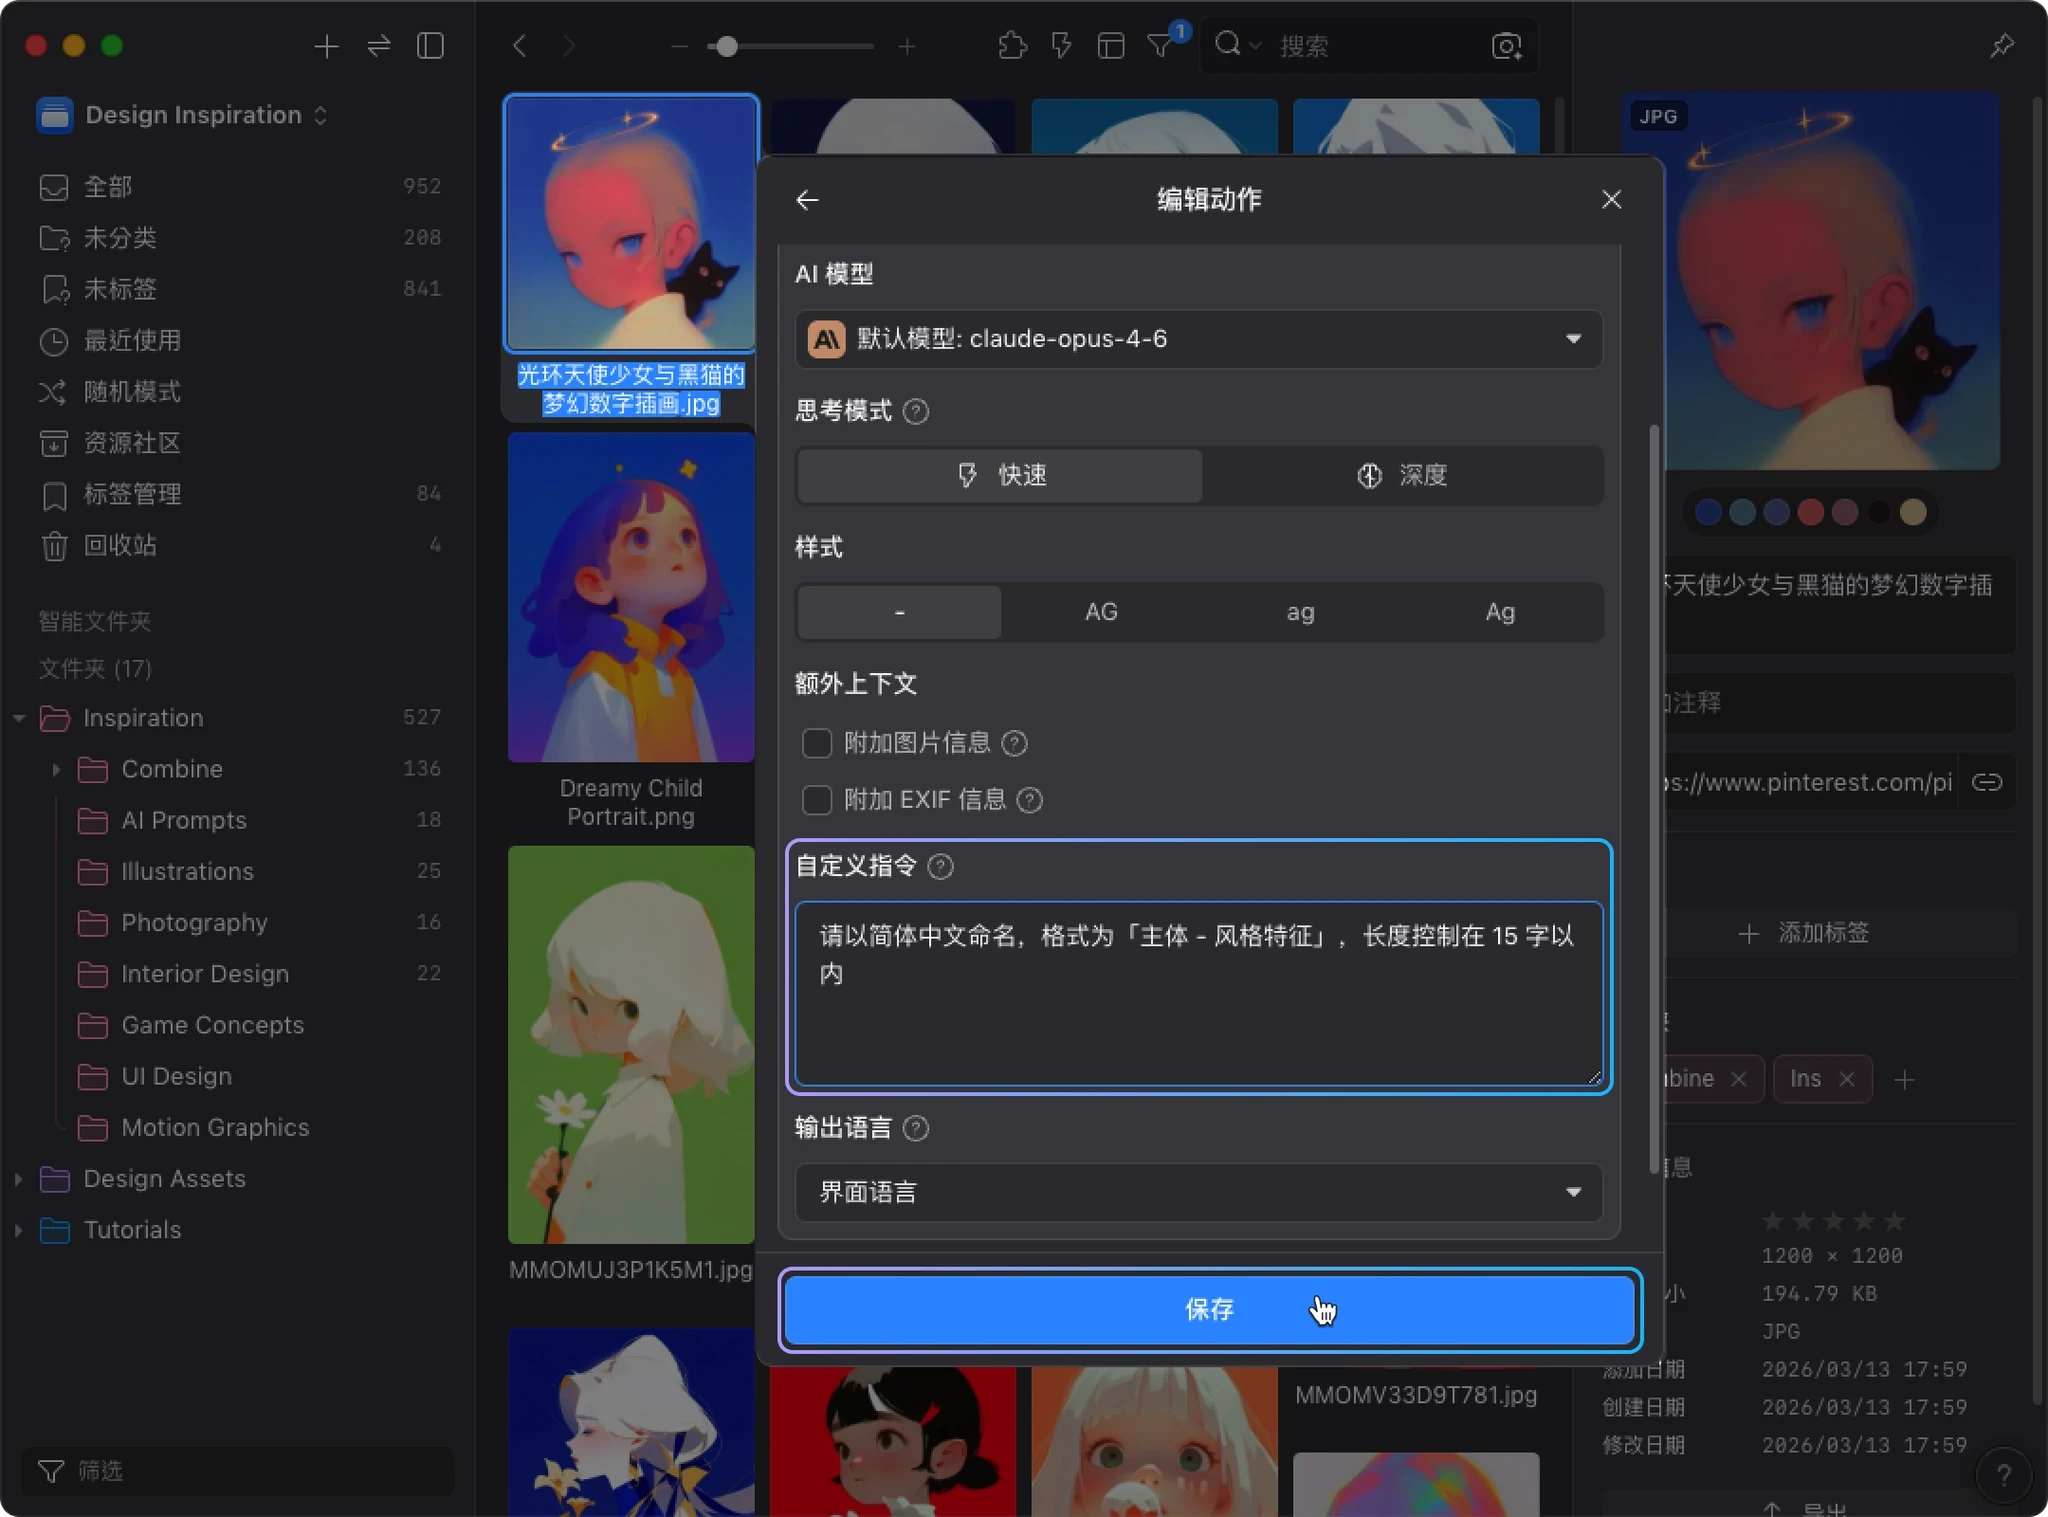Screen dimensions: 2048x1517
Task: Open the AI 模型 claude-opus-4-6 dropdown
Action: 1198,339
